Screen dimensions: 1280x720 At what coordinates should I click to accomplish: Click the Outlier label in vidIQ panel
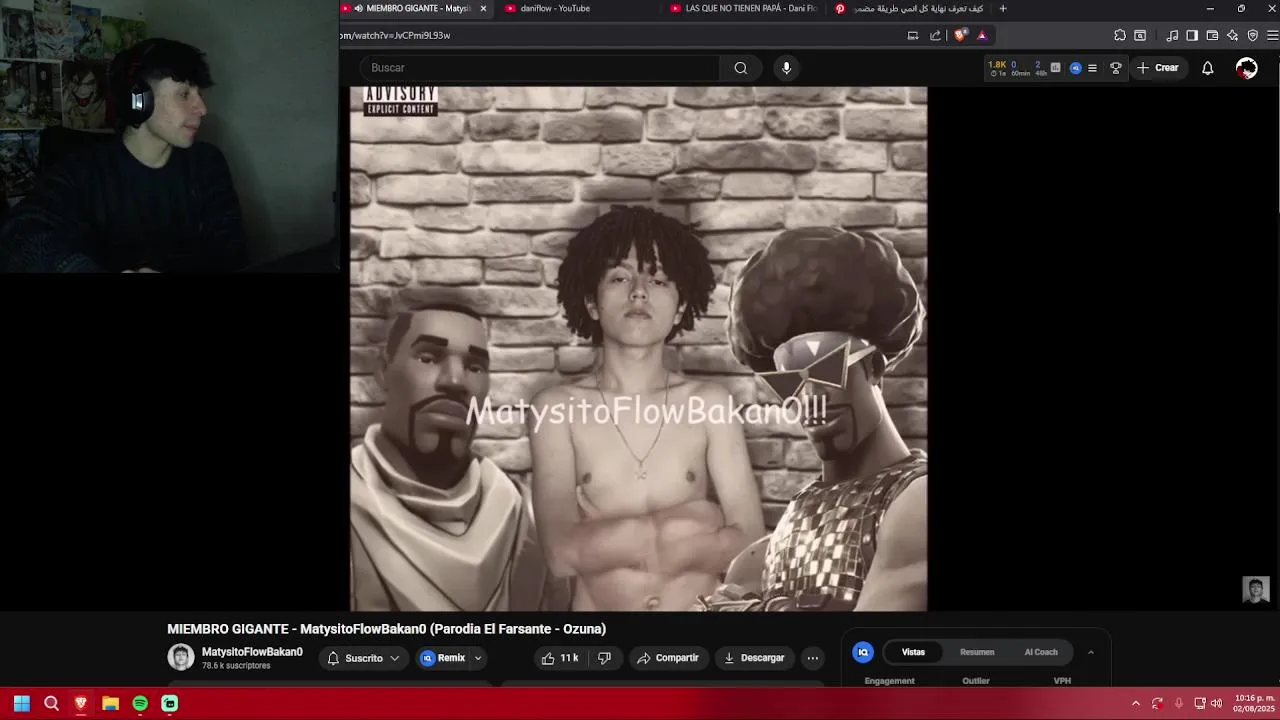[x=976, y=681]
